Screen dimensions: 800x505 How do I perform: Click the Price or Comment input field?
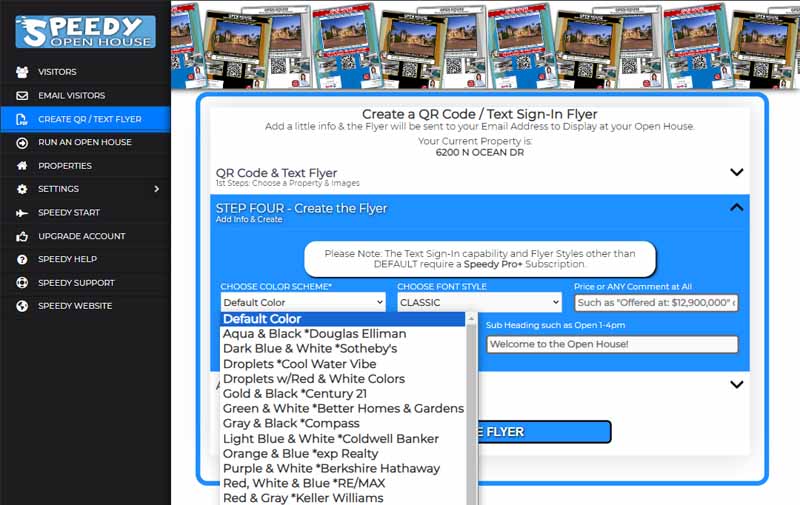(x=656, y=302)
